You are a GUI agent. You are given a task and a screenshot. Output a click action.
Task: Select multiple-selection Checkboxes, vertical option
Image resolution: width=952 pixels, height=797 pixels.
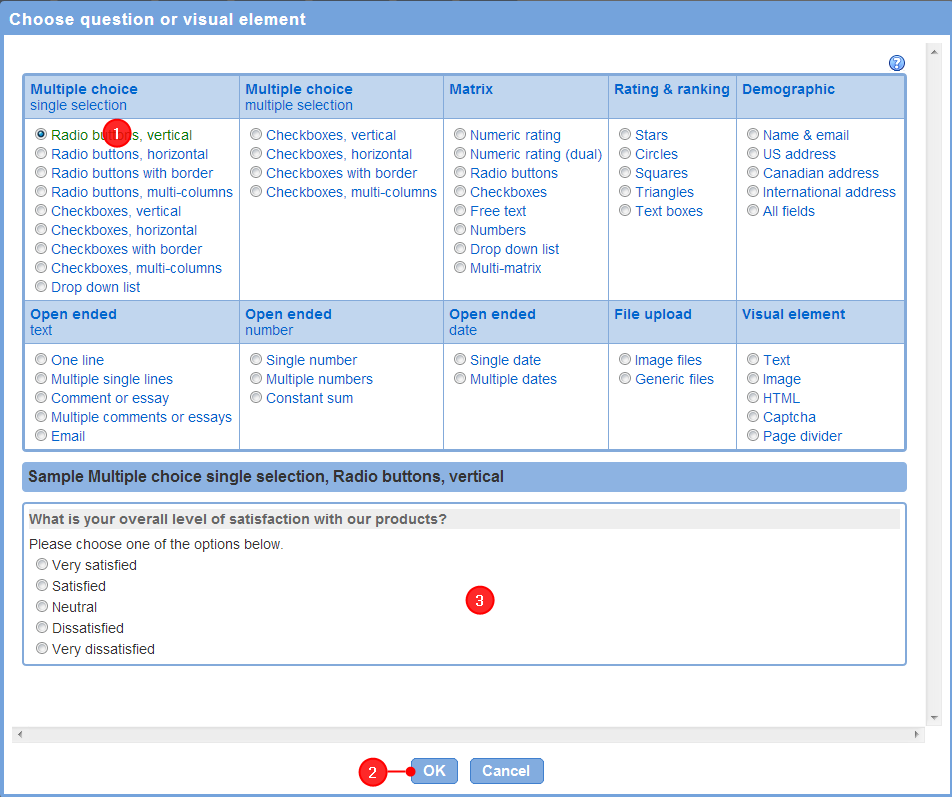(x=256, y=135)
